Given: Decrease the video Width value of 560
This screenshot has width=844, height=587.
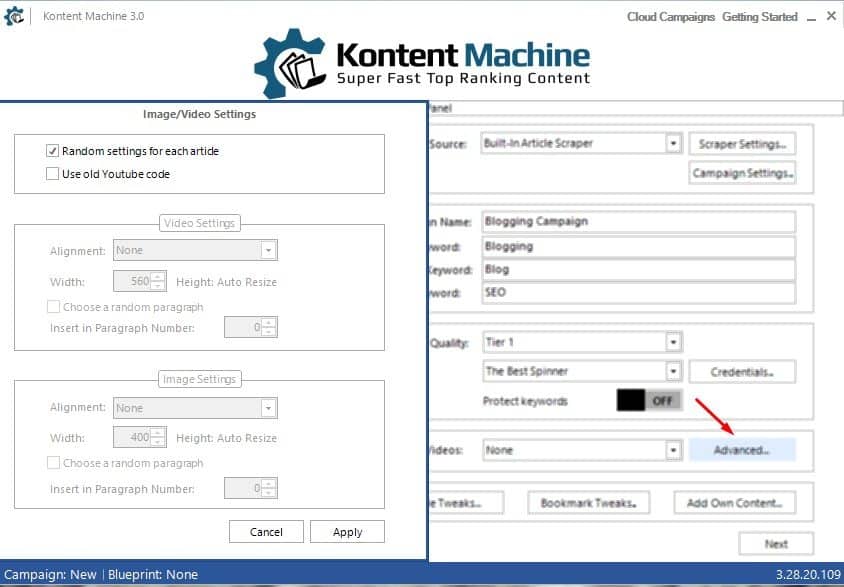Looking at the screenshot, I should [158, 286].
